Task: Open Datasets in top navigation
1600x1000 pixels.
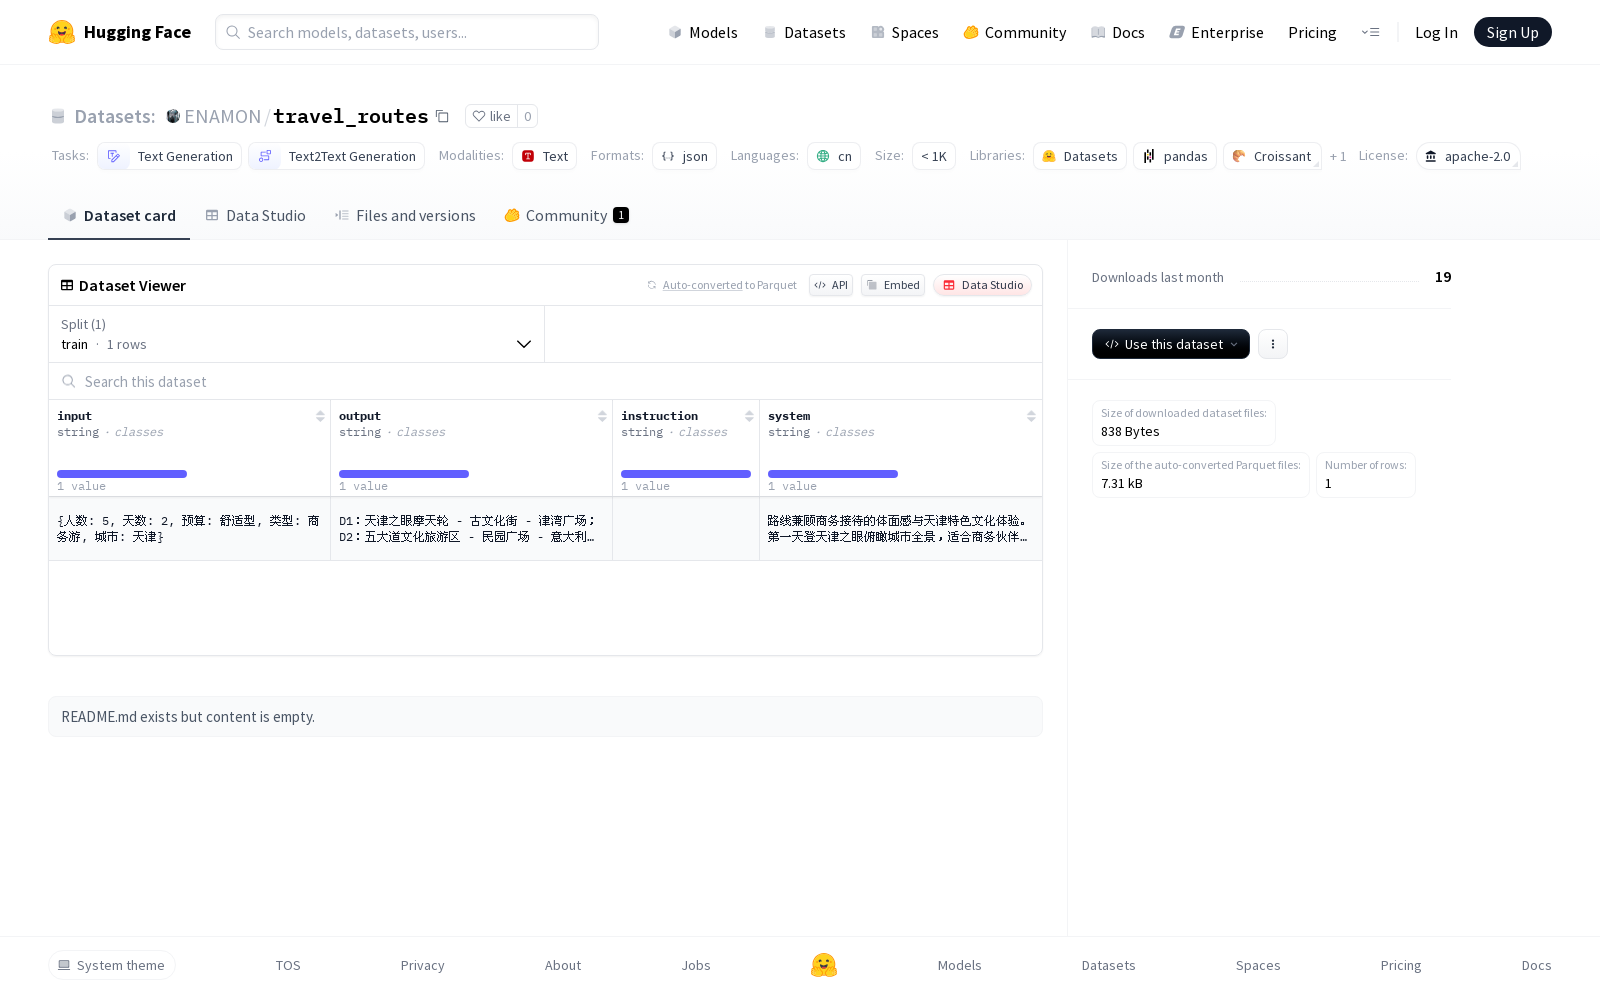Action: pos(804,32)
